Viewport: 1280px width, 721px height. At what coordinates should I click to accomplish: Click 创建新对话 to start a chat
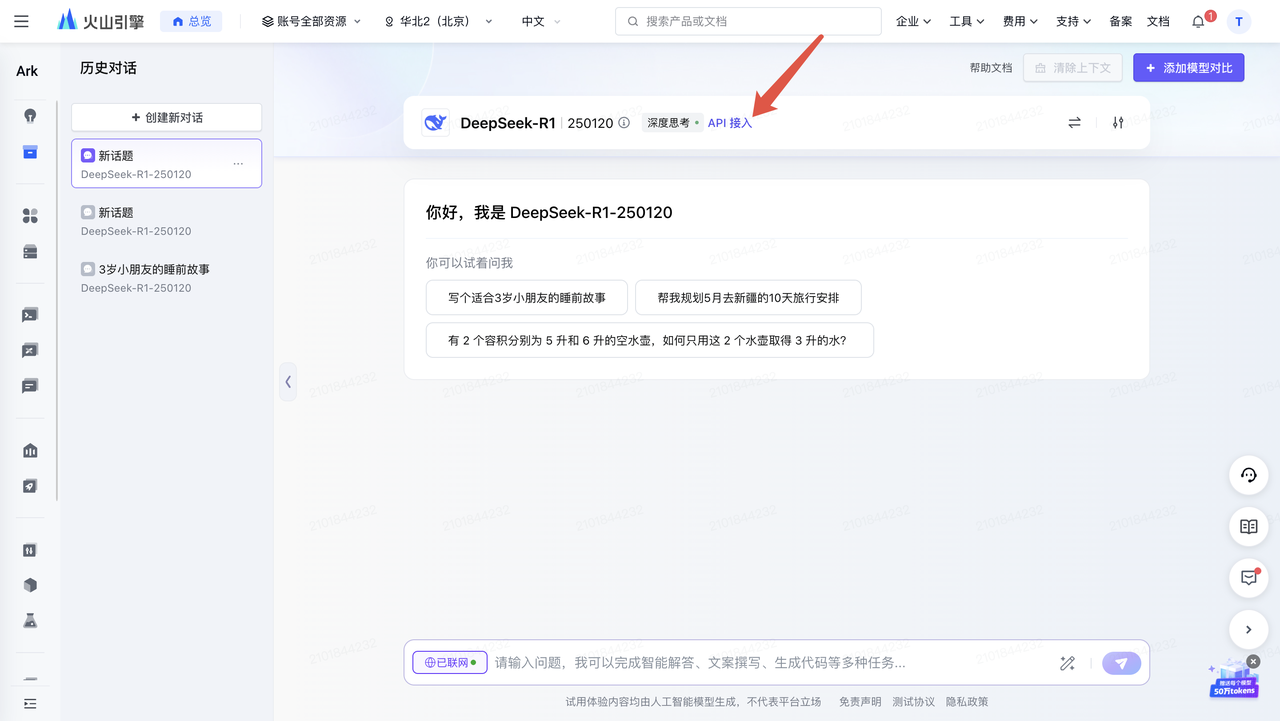pos(167,117)
